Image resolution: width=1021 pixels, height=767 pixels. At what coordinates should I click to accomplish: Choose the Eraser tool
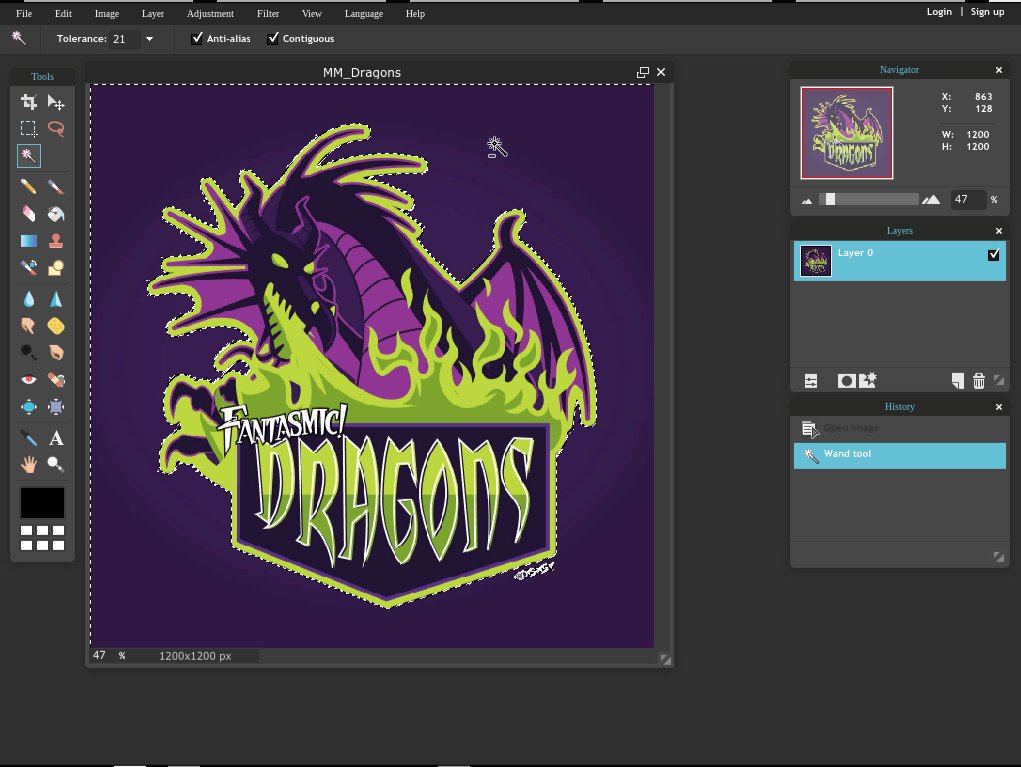[29, 213]
